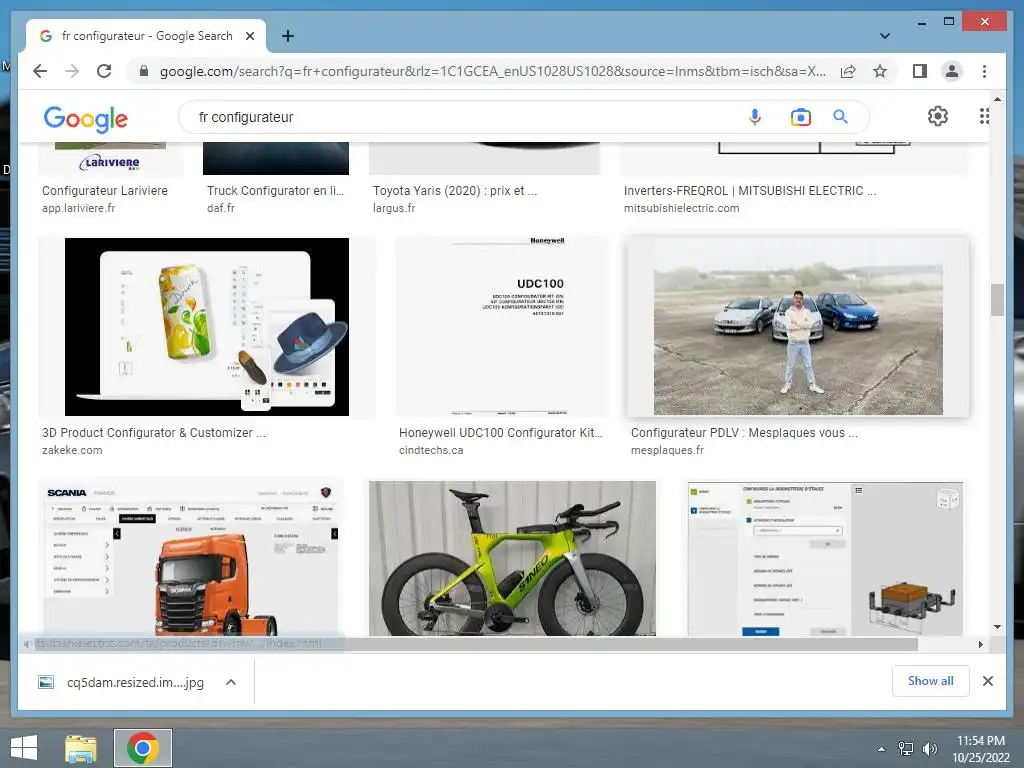Open daf.fr source link
The height and width of the screenshot is (768, 1024).
pyautogui.click(x=221, y=208)
